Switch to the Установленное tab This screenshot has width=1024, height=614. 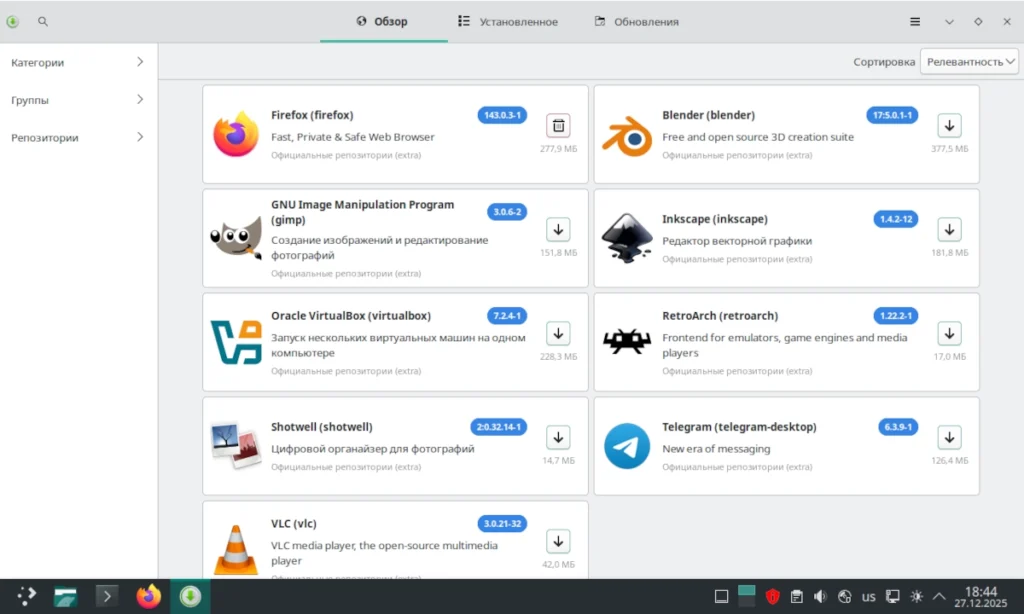pyautogui.click(x=508, y=22)
